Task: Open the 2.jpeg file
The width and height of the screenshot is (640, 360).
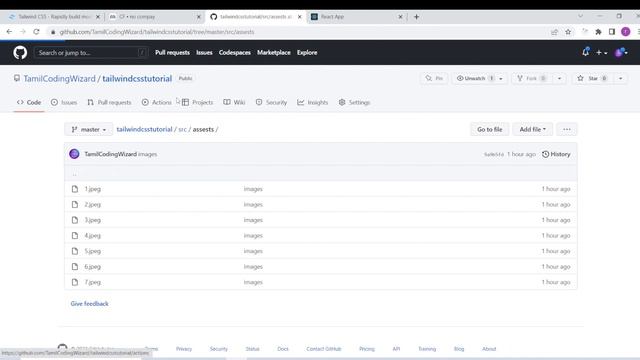Action: pos(93,204)
